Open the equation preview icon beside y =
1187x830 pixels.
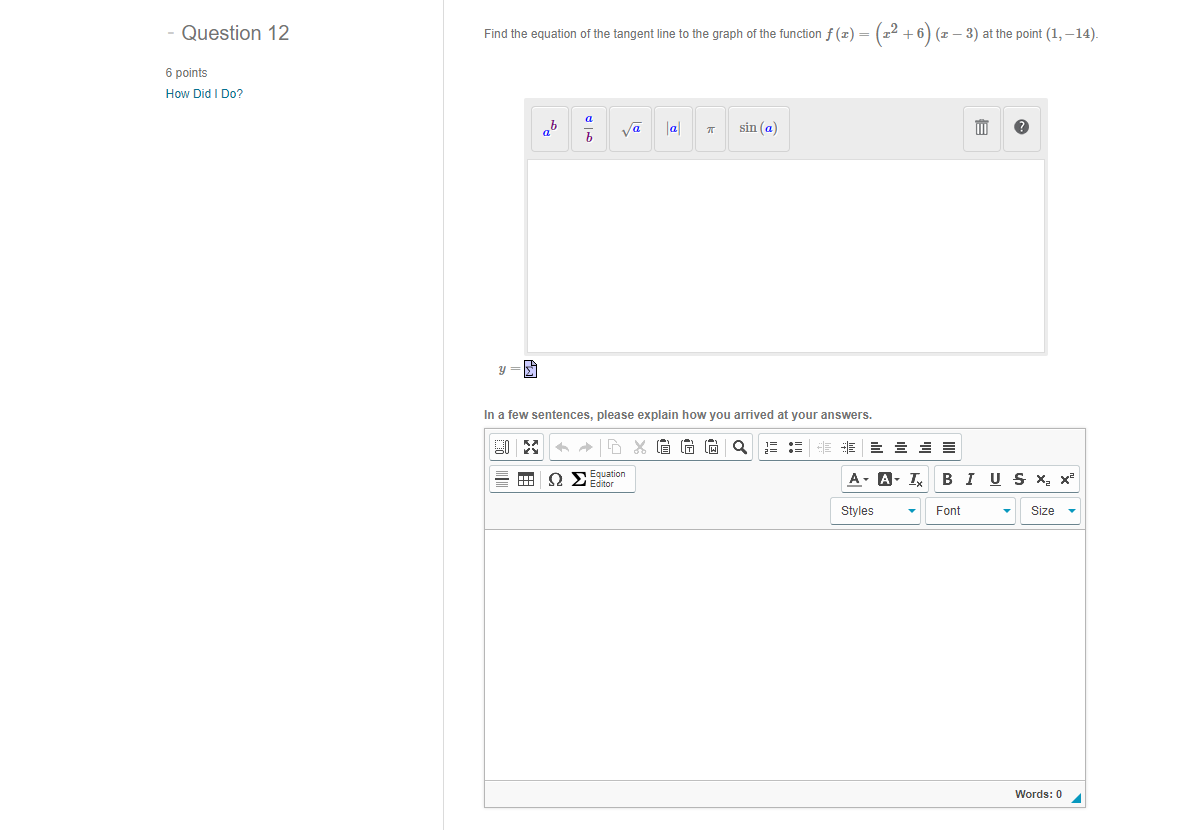[x=531, y=369]
